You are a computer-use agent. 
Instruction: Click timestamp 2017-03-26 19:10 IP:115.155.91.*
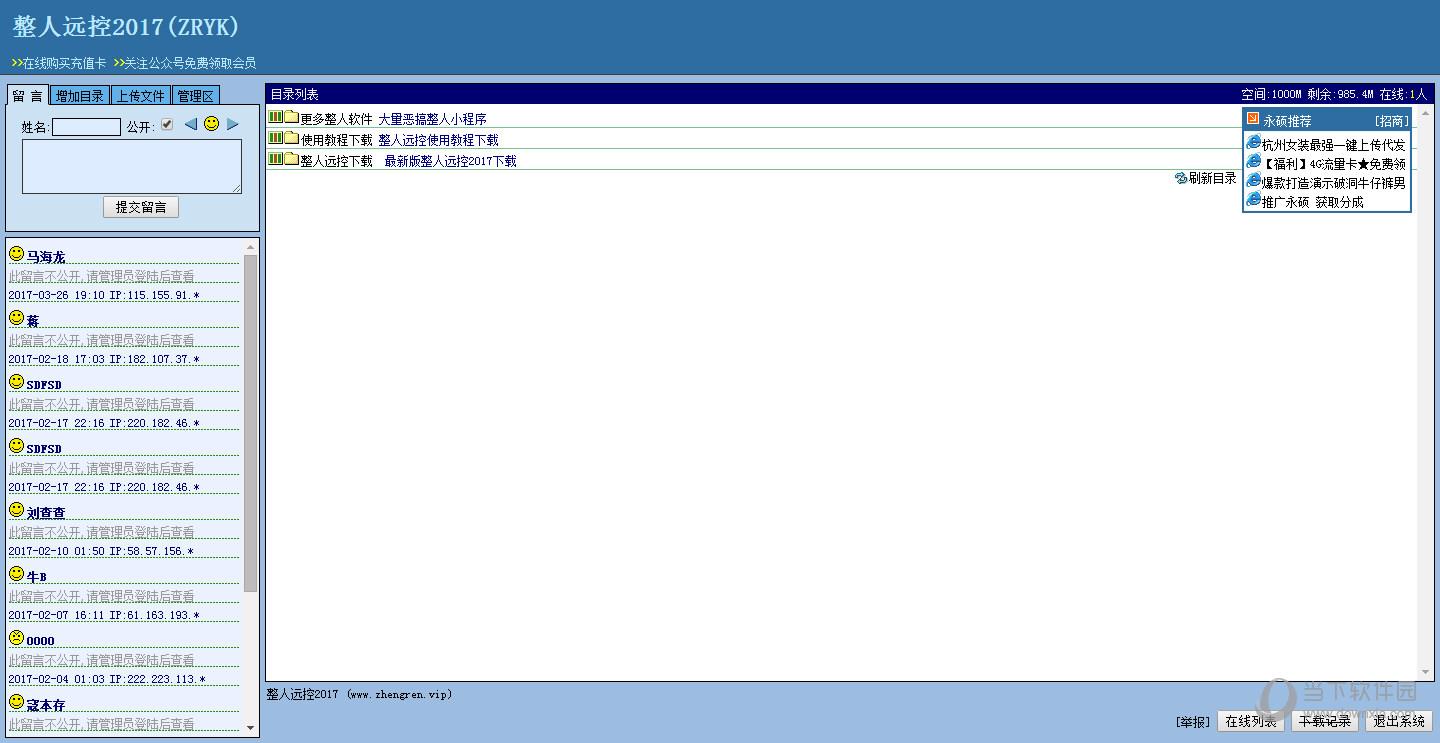[104, 295]
